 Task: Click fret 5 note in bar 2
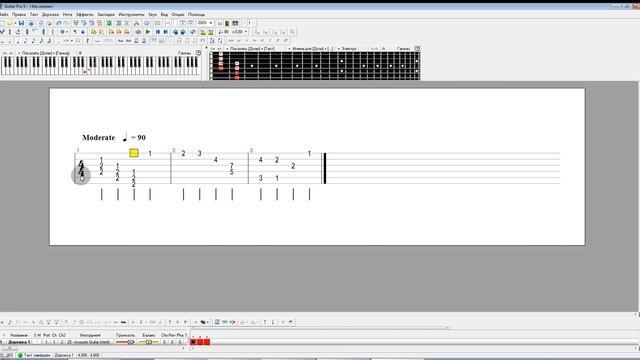point(231,172)
